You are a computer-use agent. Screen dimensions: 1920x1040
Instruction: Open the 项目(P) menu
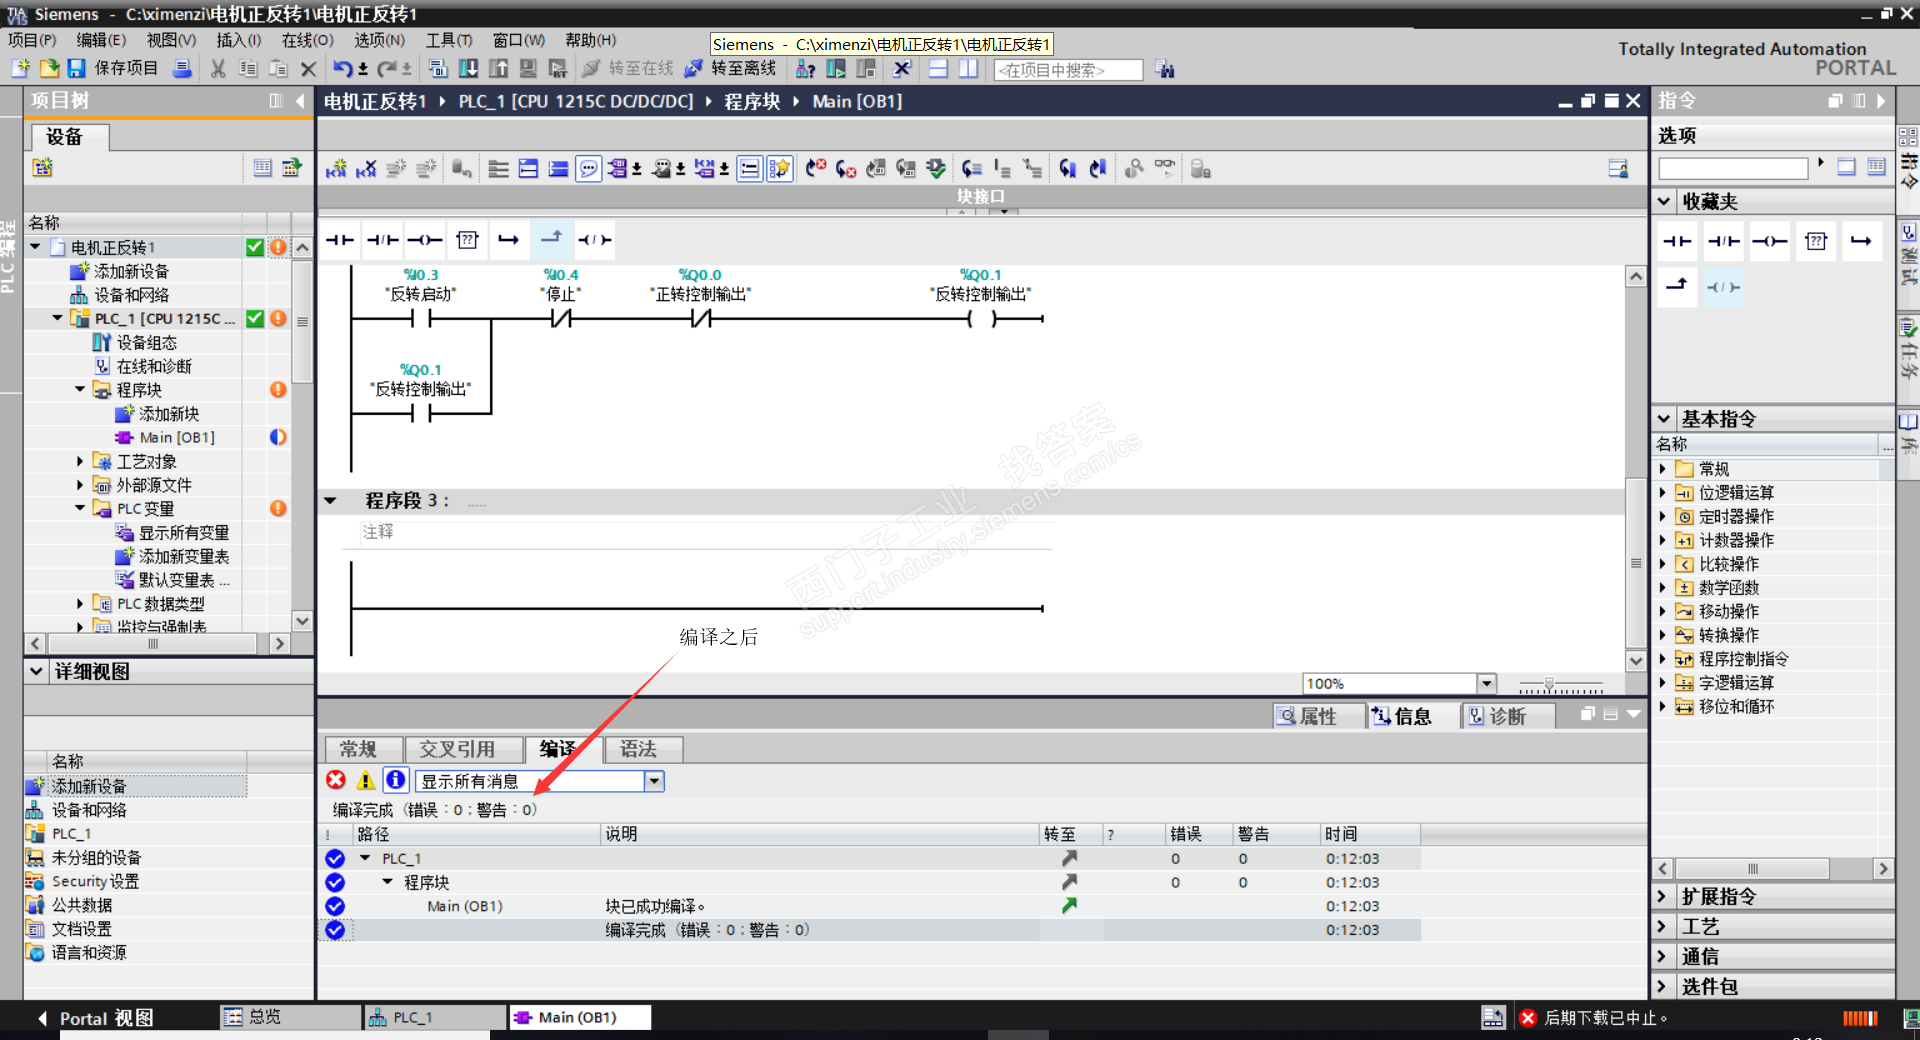32,40
